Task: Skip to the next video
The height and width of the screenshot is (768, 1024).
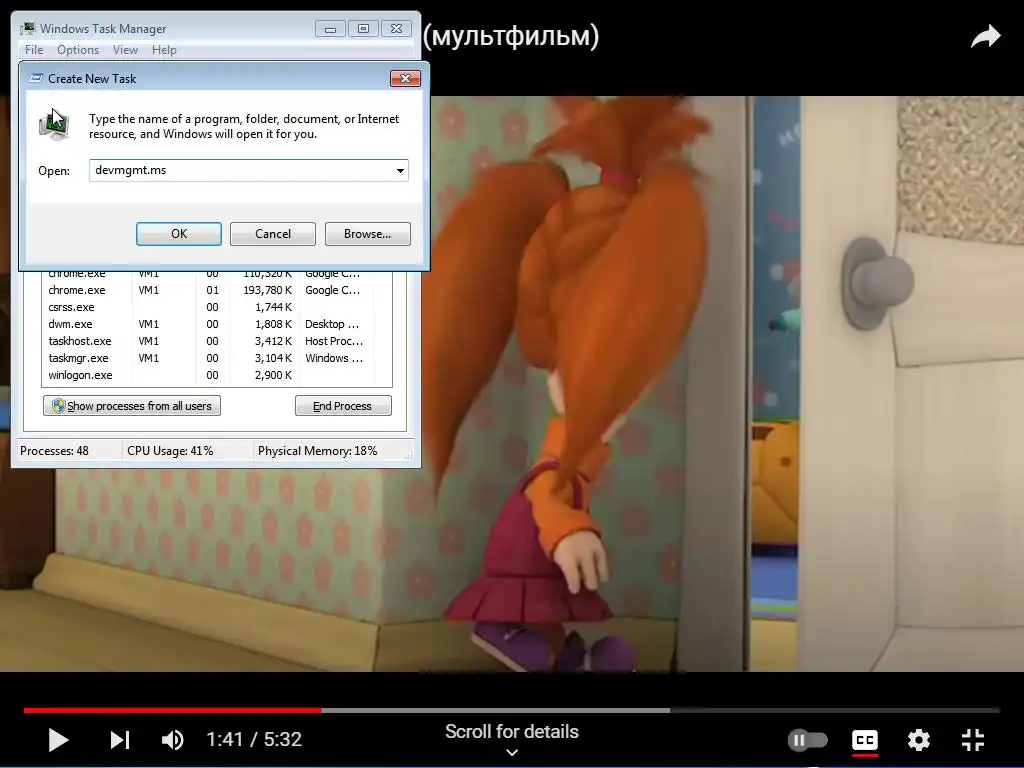Action: (x=120, y=740)
